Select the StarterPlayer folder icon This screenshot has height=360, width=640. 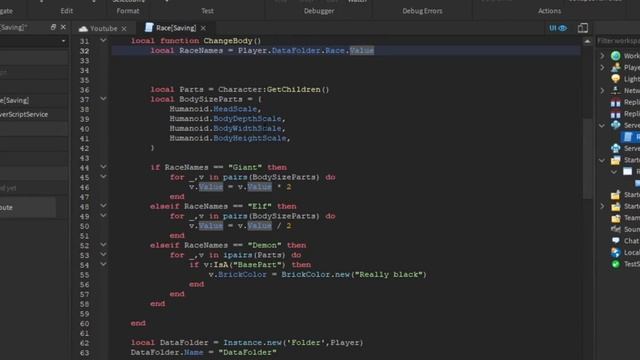(616, 207)
